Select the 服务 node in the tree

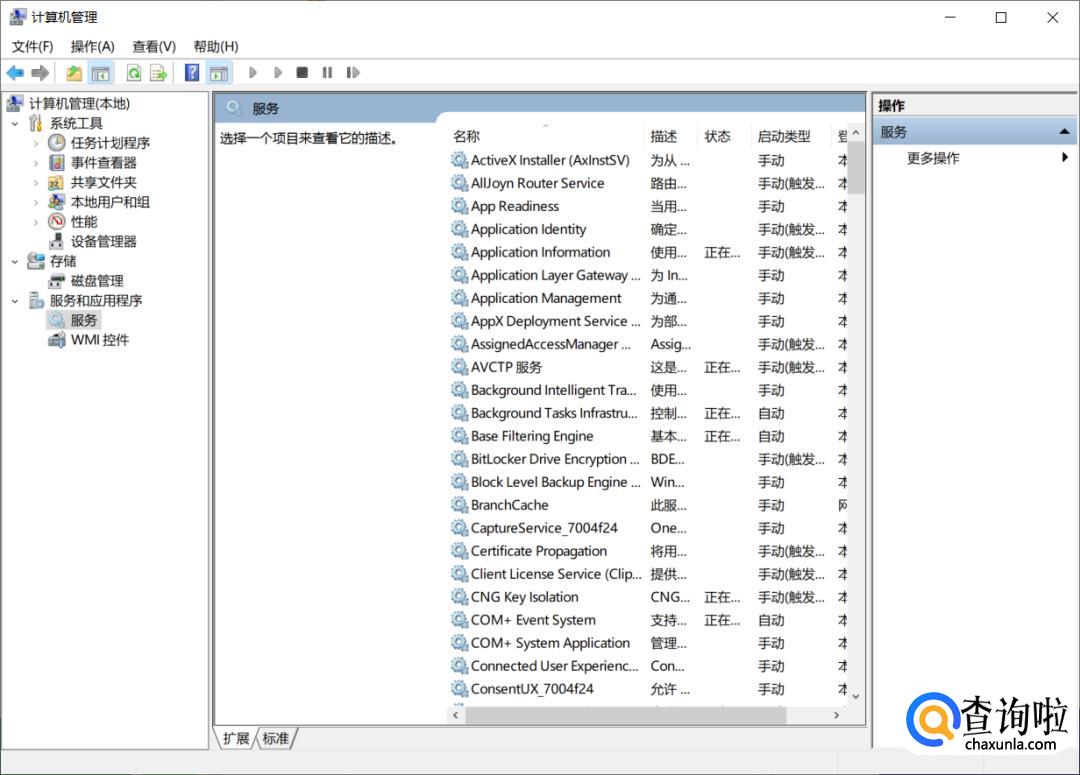[83, 320]
